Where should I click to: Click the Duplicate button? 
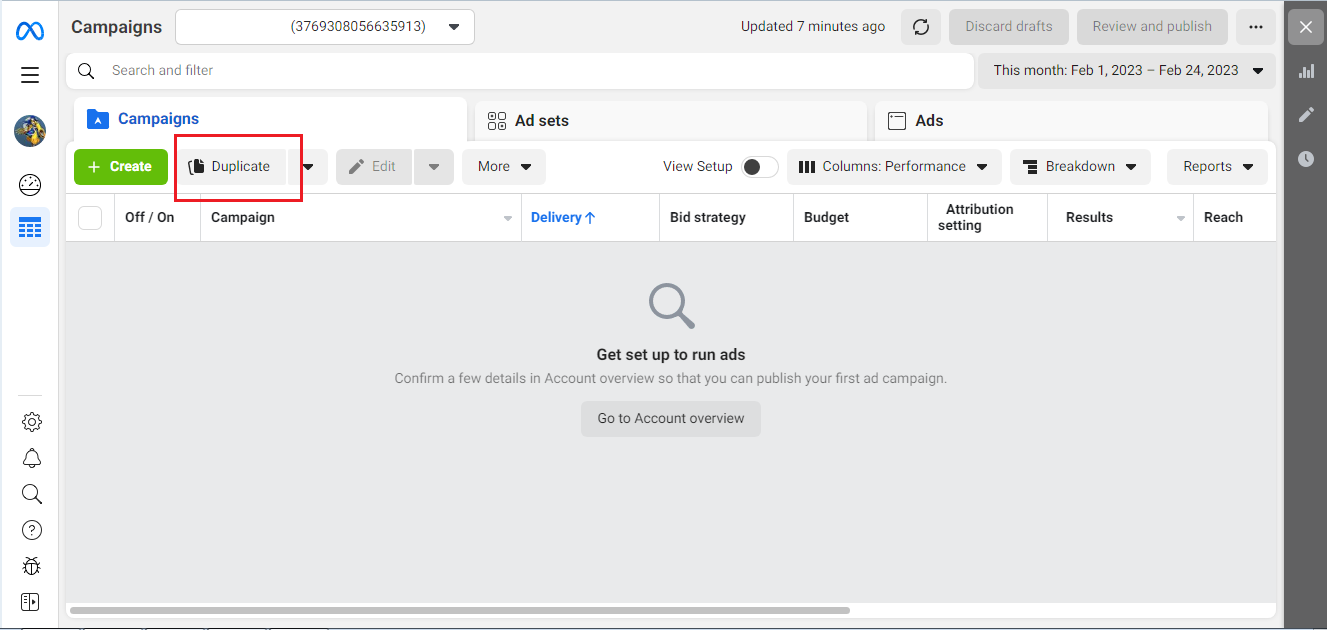pyautogui.click(x=231, y=167)
